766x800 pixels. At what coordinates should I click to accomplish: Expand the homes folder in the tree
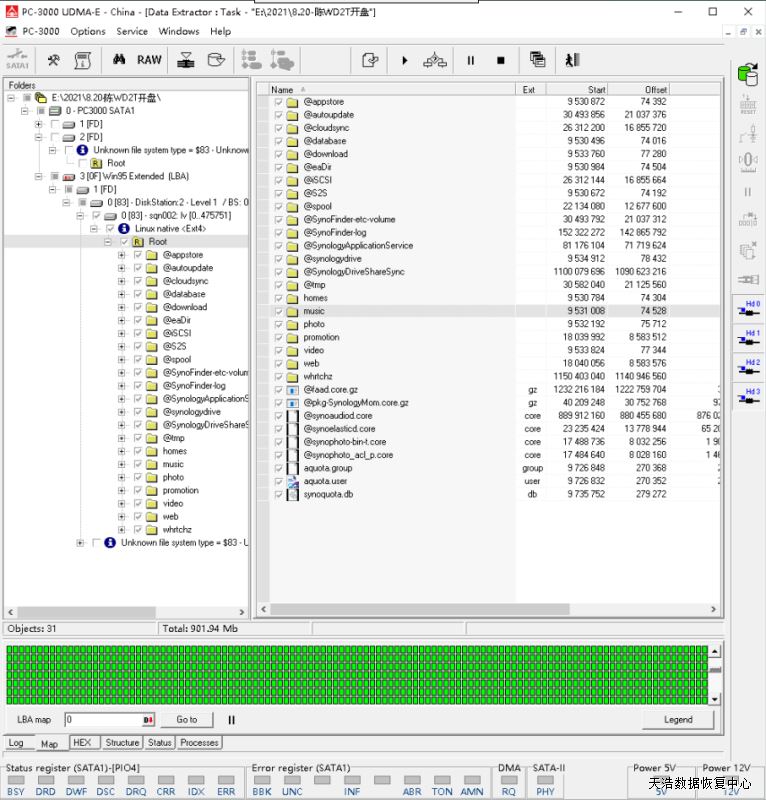point(122,451)
